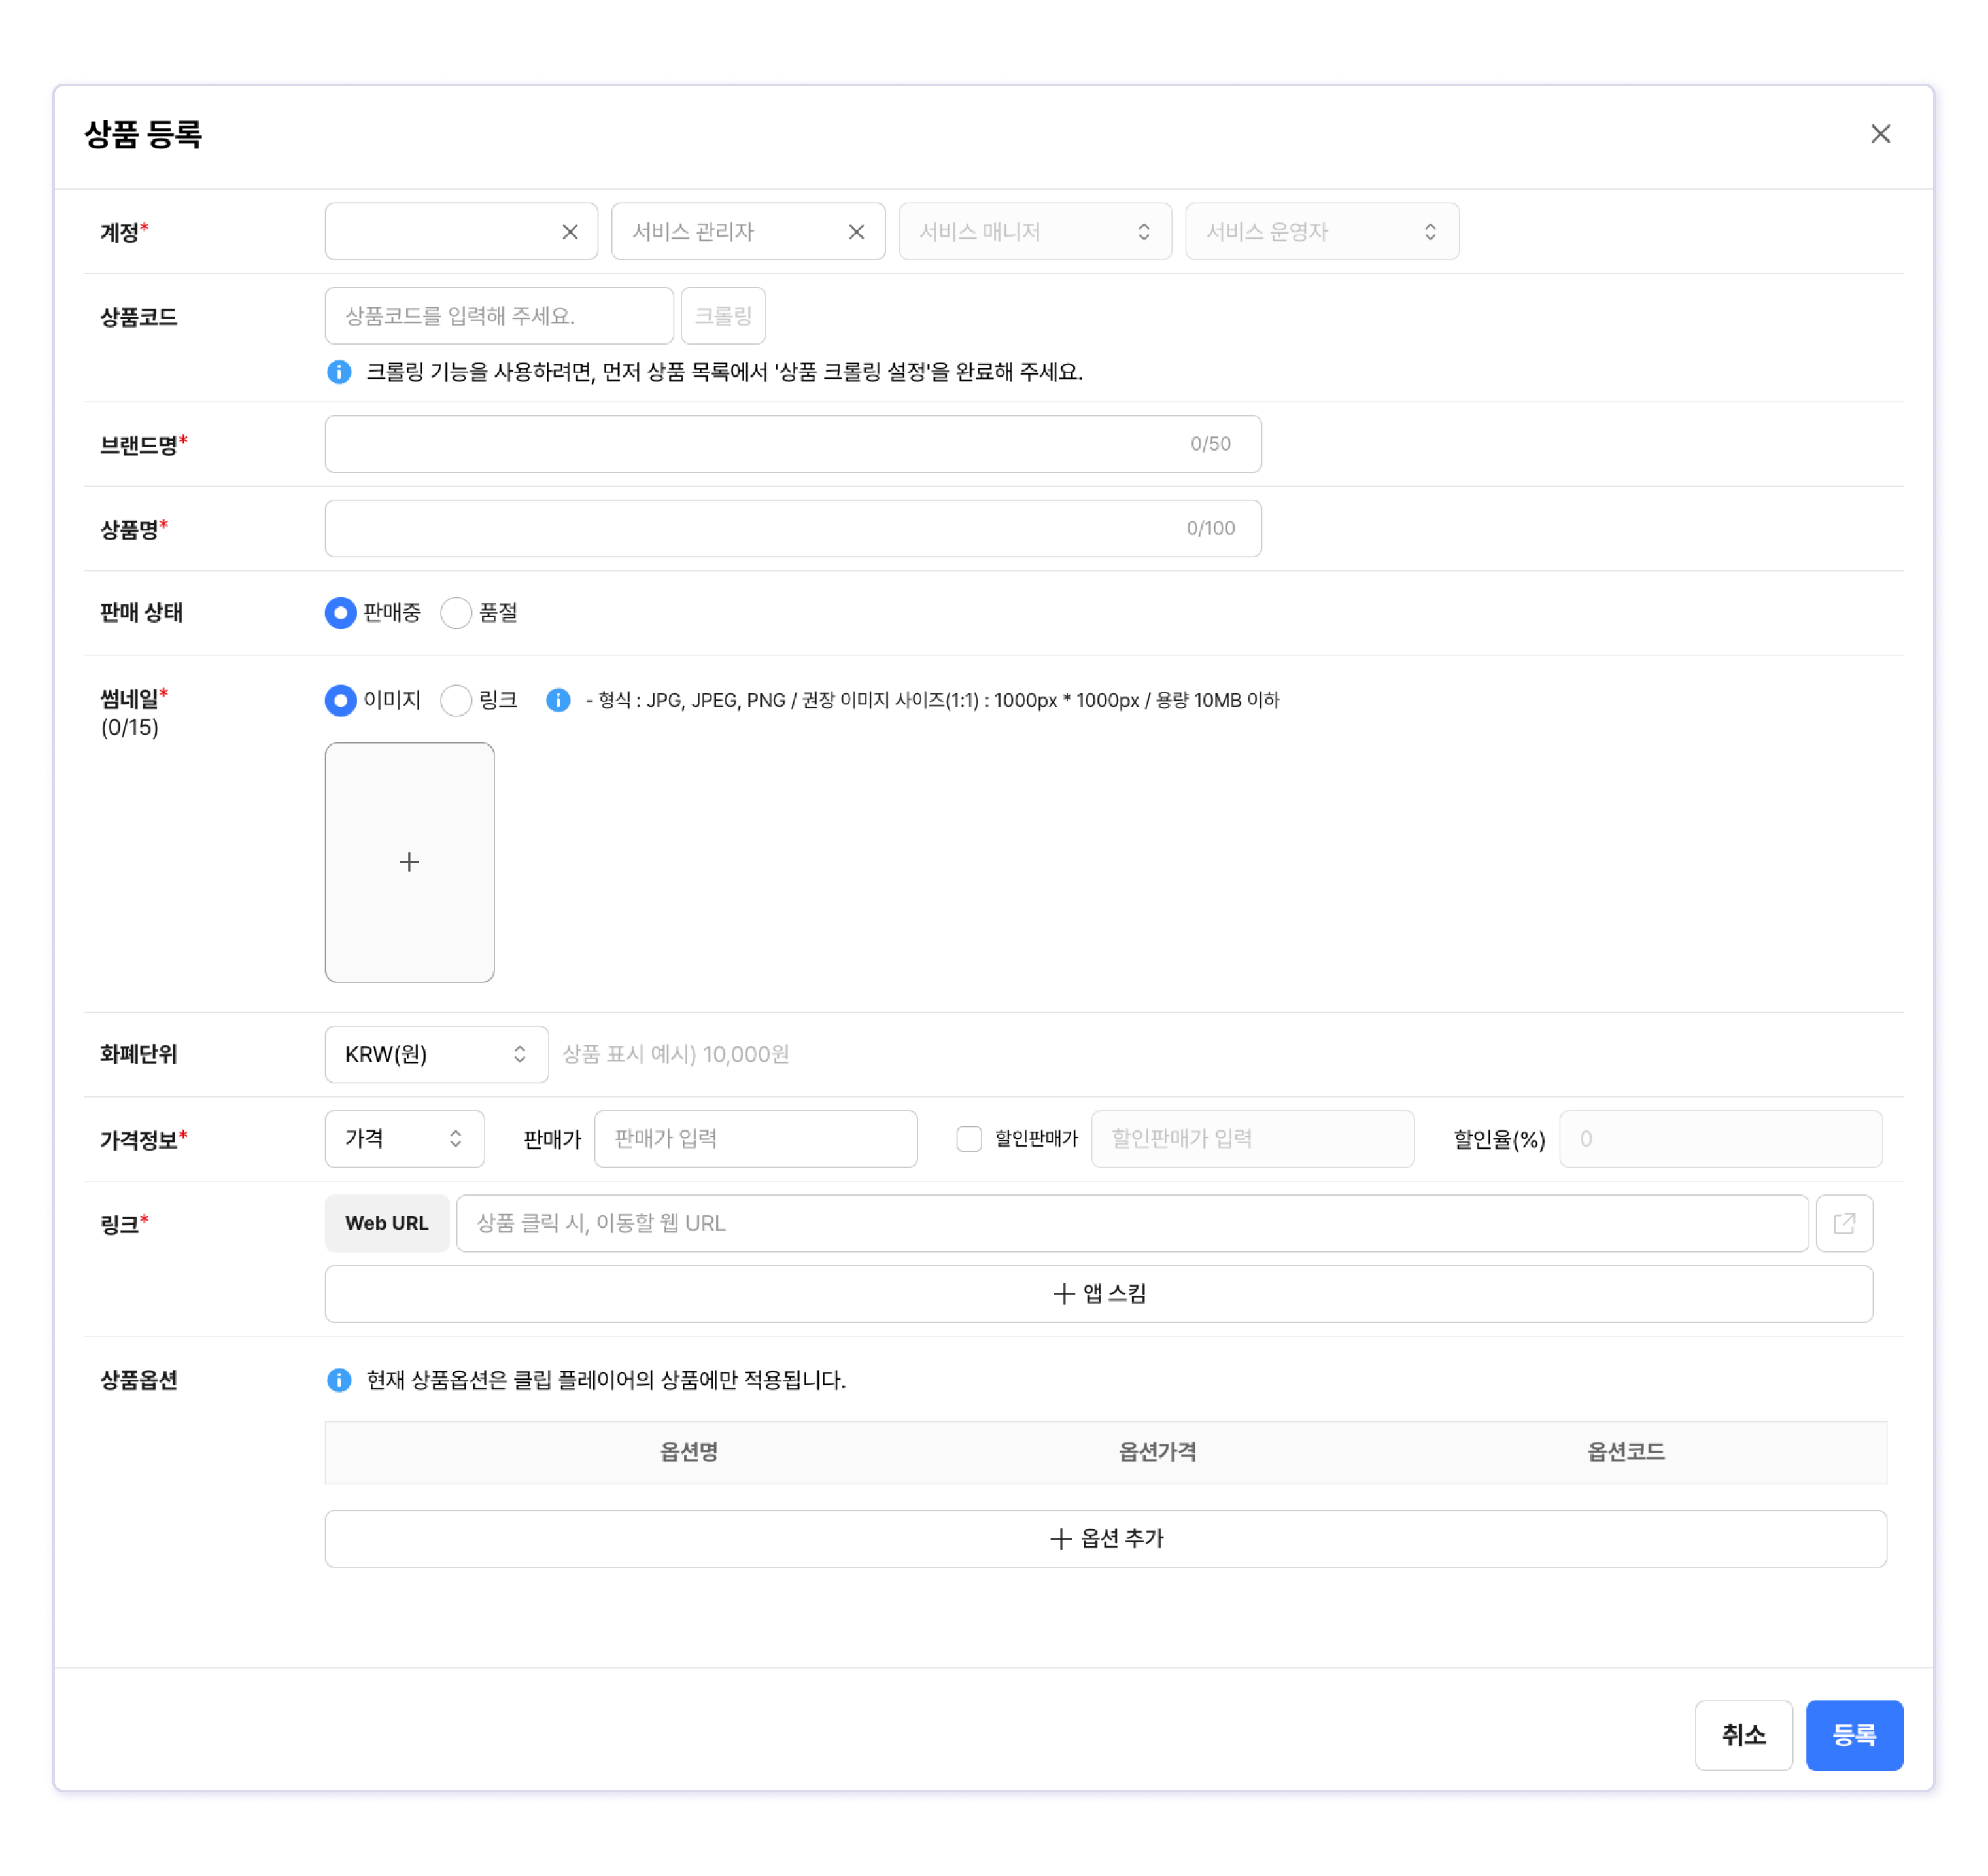The image size is (1988, 1876).
Task: Clear the first 계정 field
Action: tap(570, 232)
